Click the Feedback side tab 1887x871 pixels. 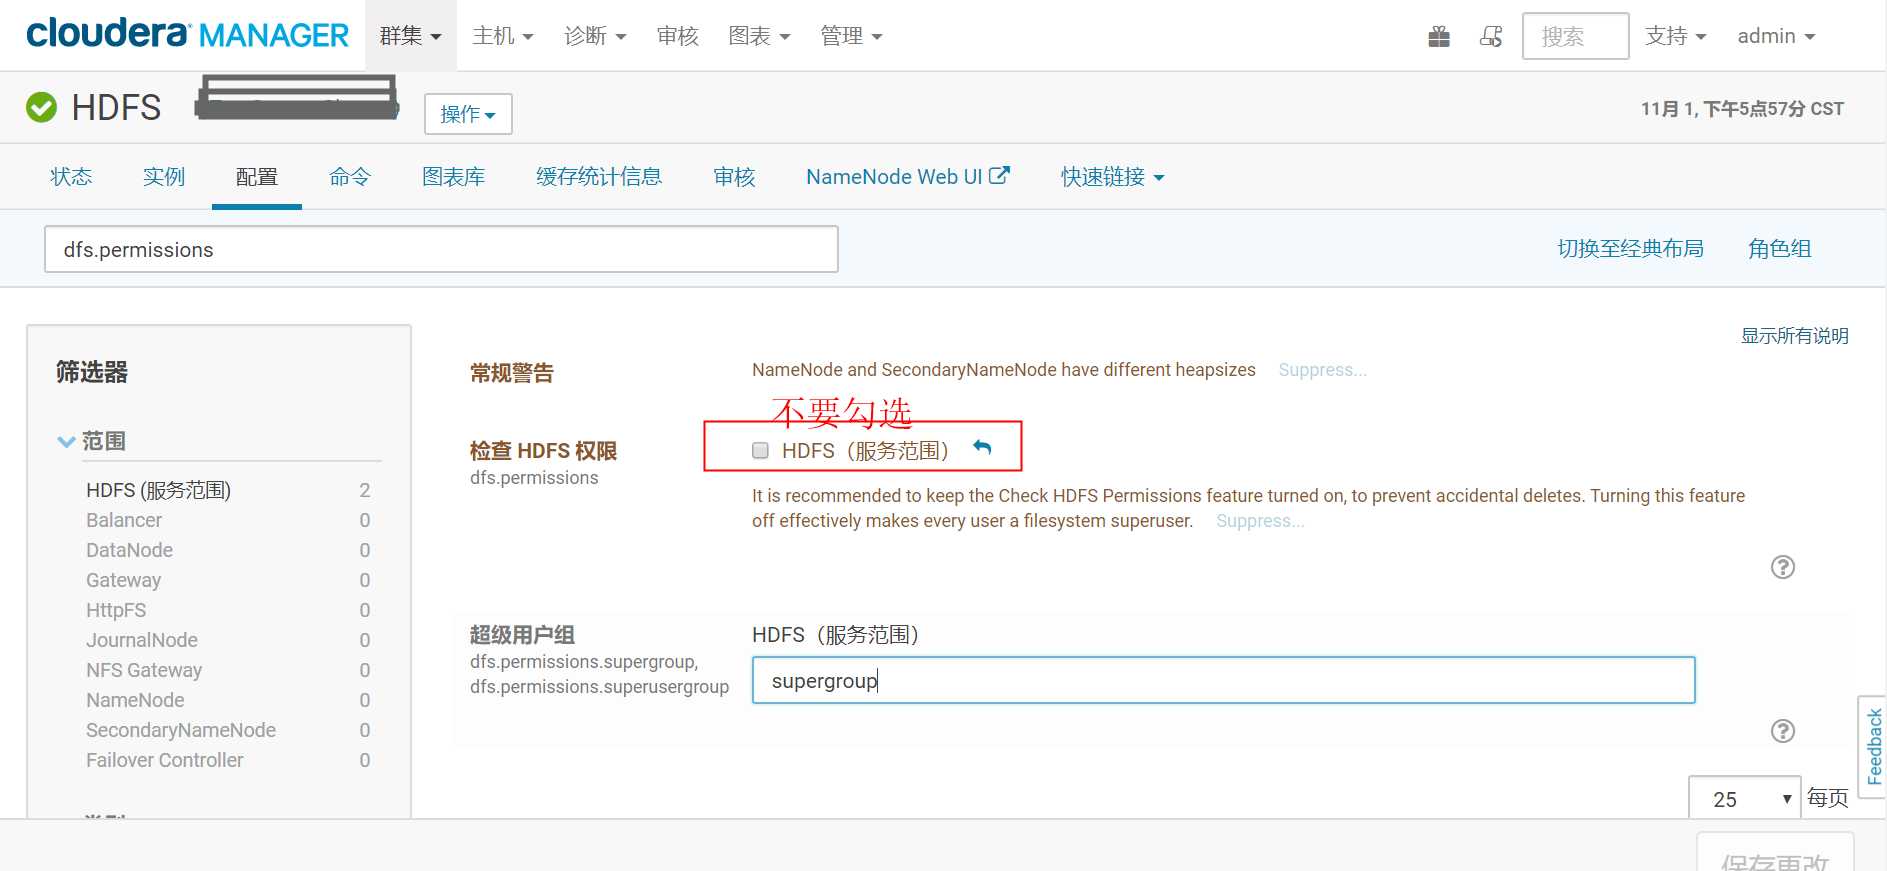point(1873,747)
